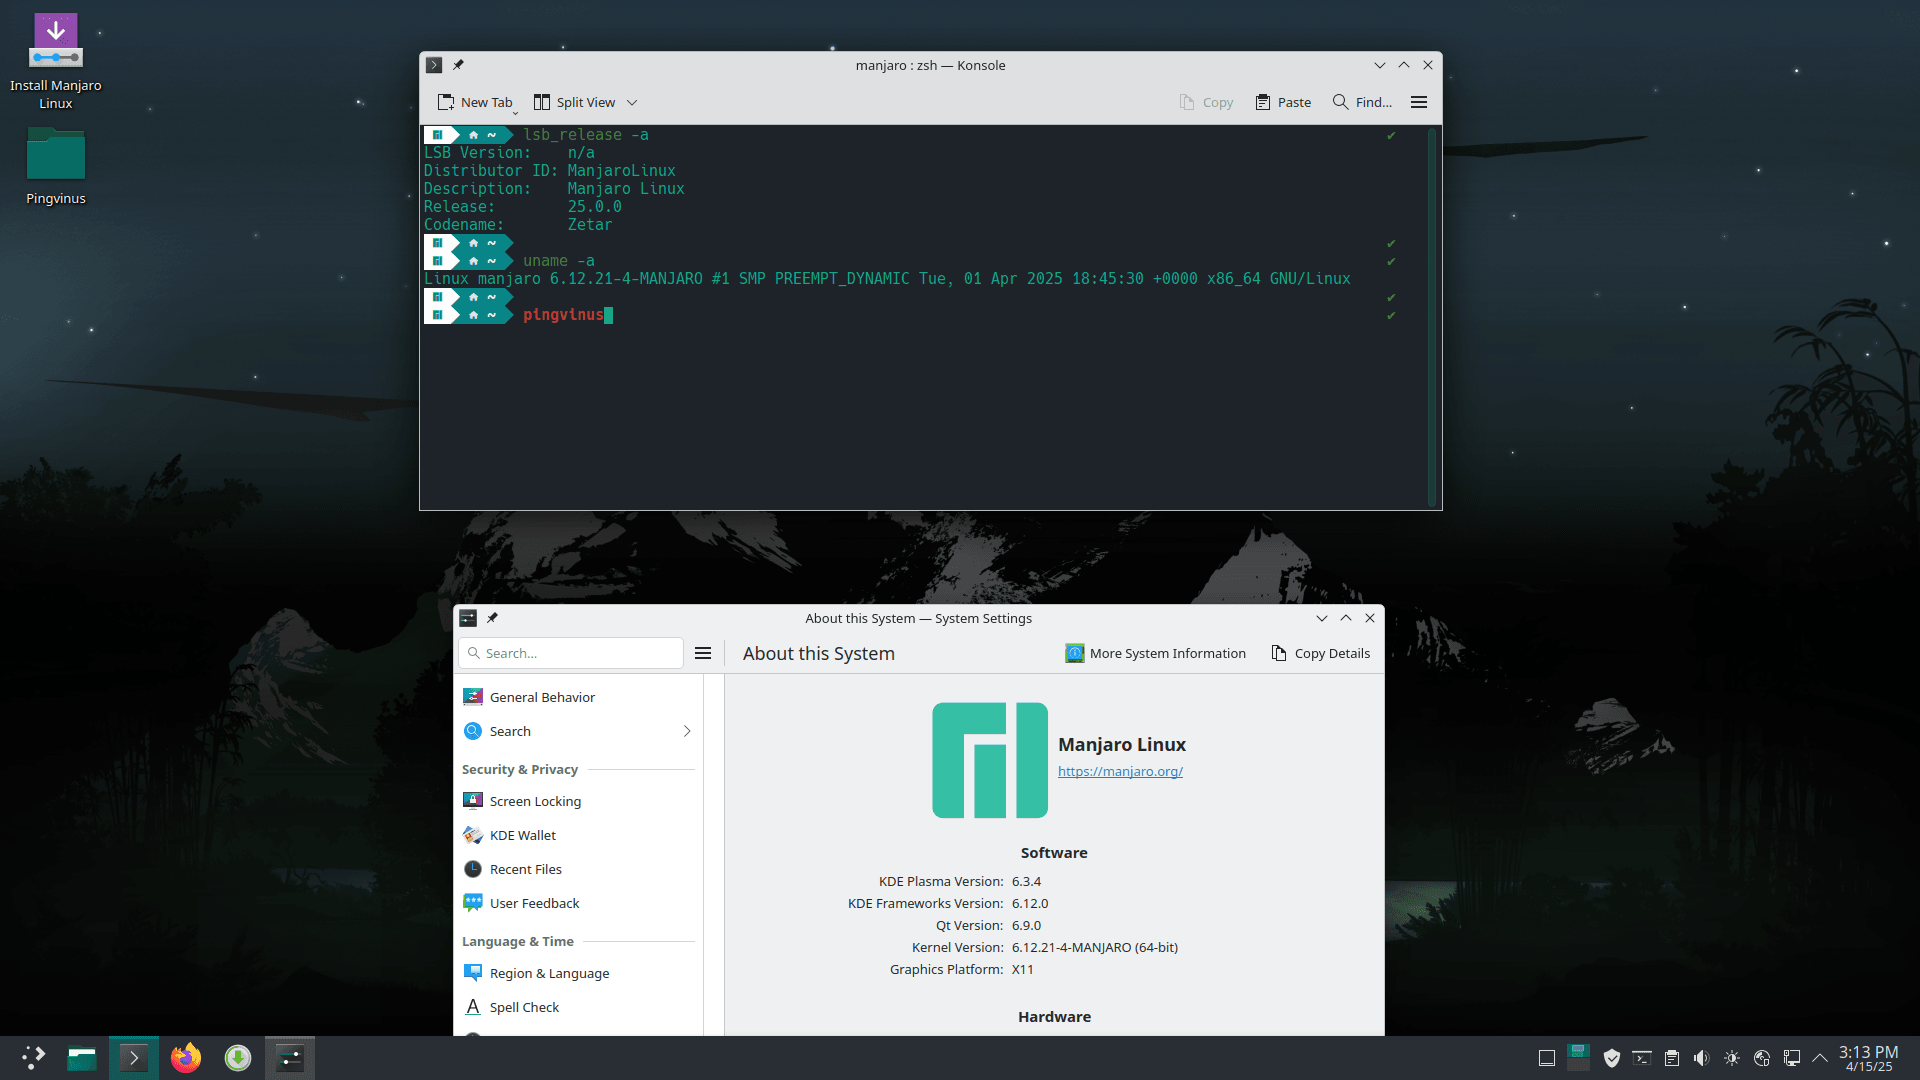Switch to Konsole via taskbar icon
Screen dimensions: 1920x1080
(x=134, y=1057)
